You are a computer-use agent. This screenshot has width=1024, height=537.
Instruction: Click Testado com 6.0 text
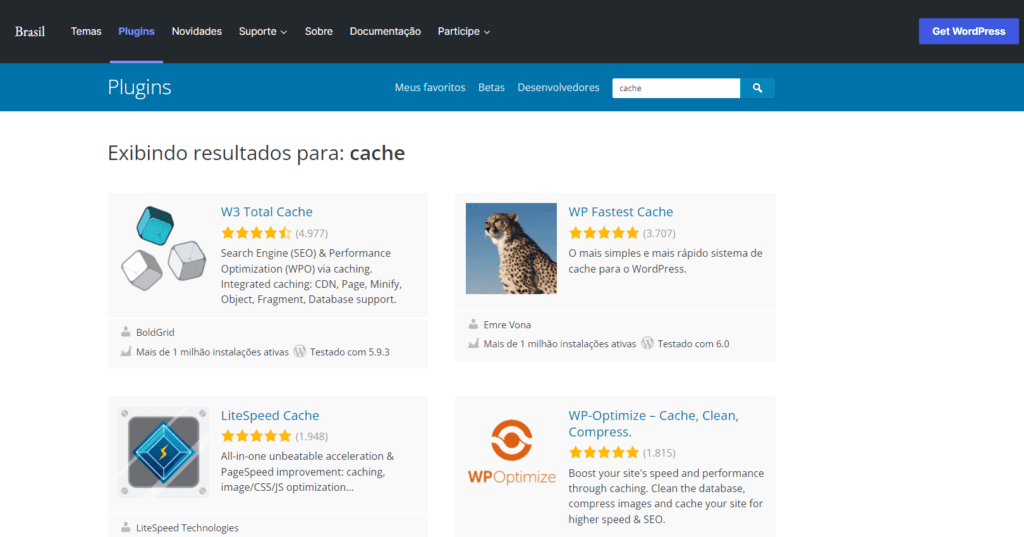pos(694,344)
